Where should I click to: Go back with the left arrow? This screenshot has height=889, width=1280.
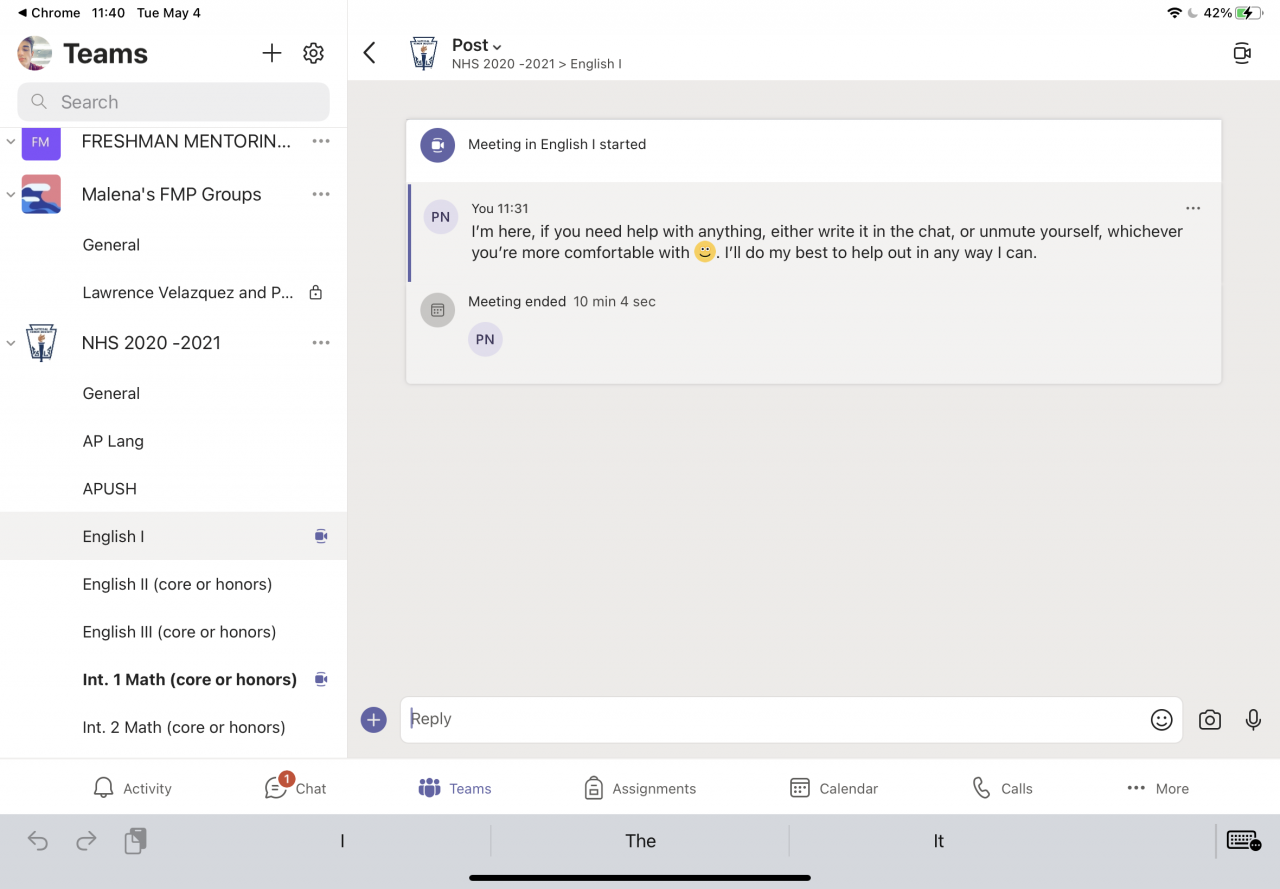[370, 53]
